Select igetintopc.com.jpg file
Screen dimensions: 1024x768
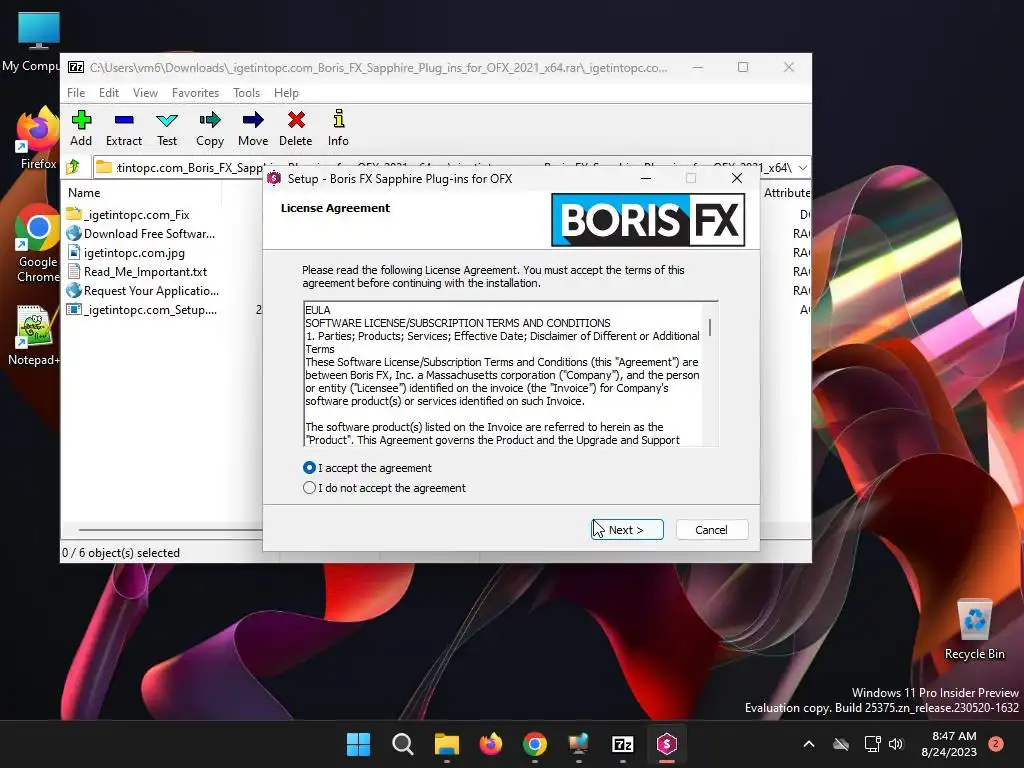tap(134, 252)
